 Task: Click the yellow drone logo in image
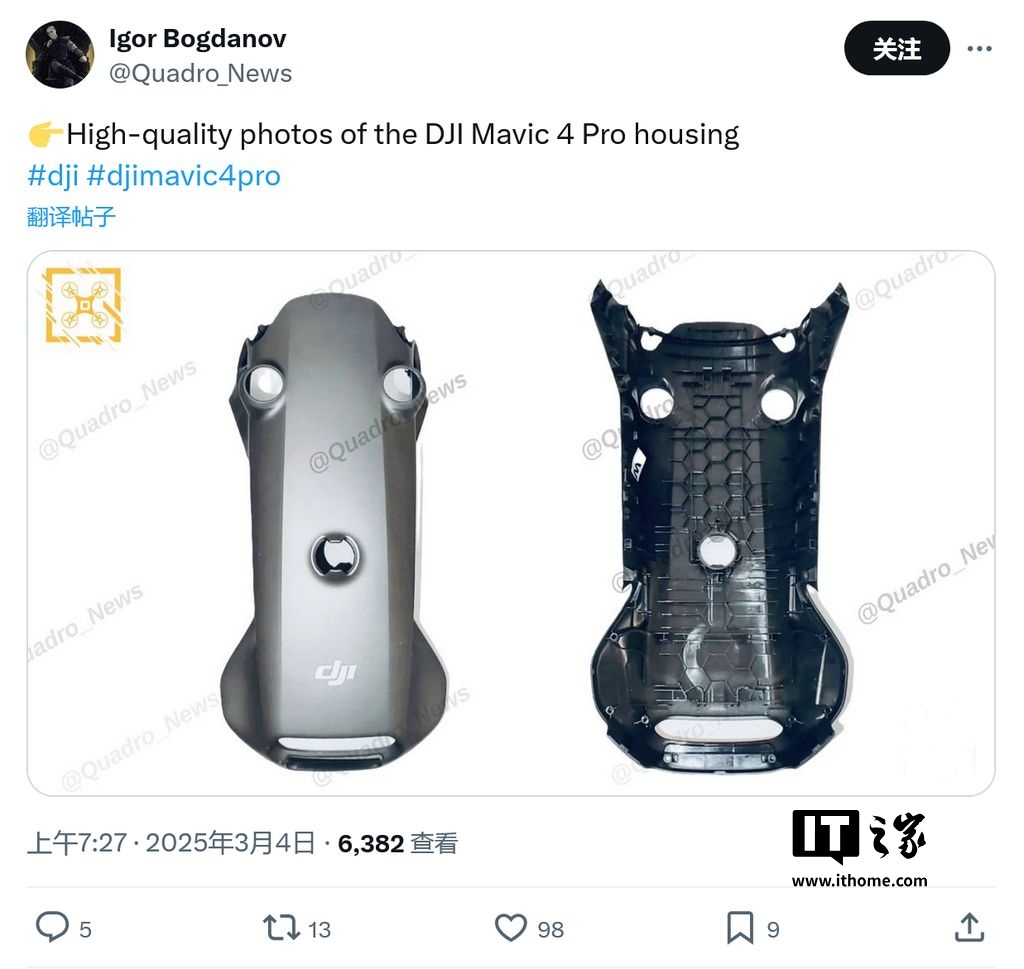[x=82, y=305]
